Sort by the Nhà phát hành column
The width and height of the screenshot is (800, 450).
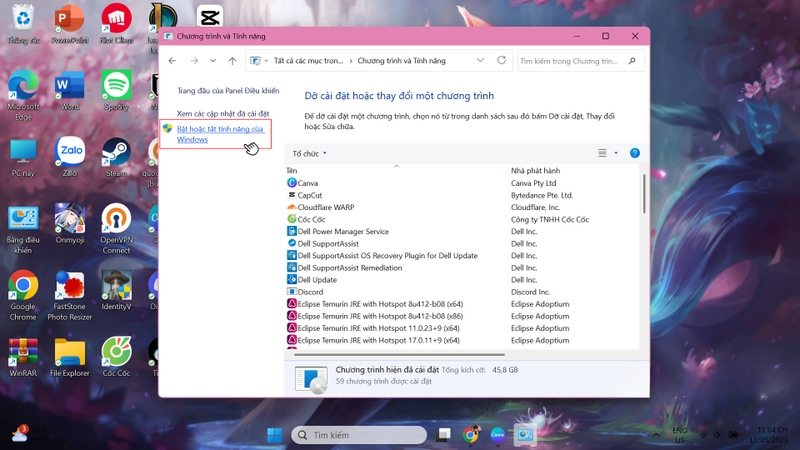click(x=573, y=170)
